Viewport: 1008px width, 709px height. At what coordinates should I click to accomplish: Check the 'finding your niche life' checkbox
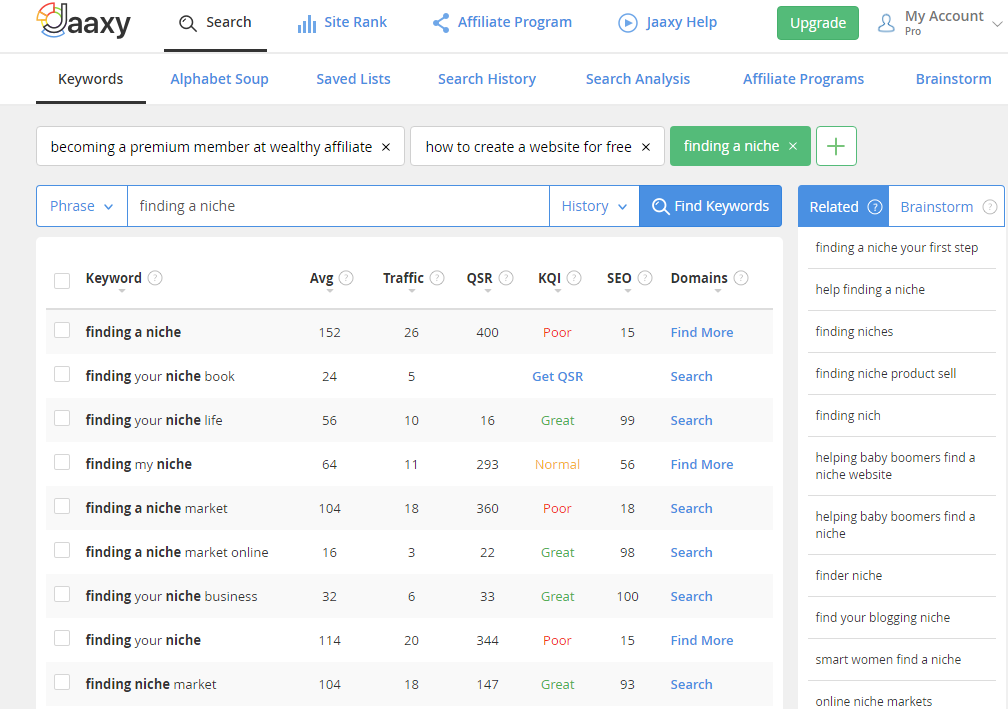[62, 418]
